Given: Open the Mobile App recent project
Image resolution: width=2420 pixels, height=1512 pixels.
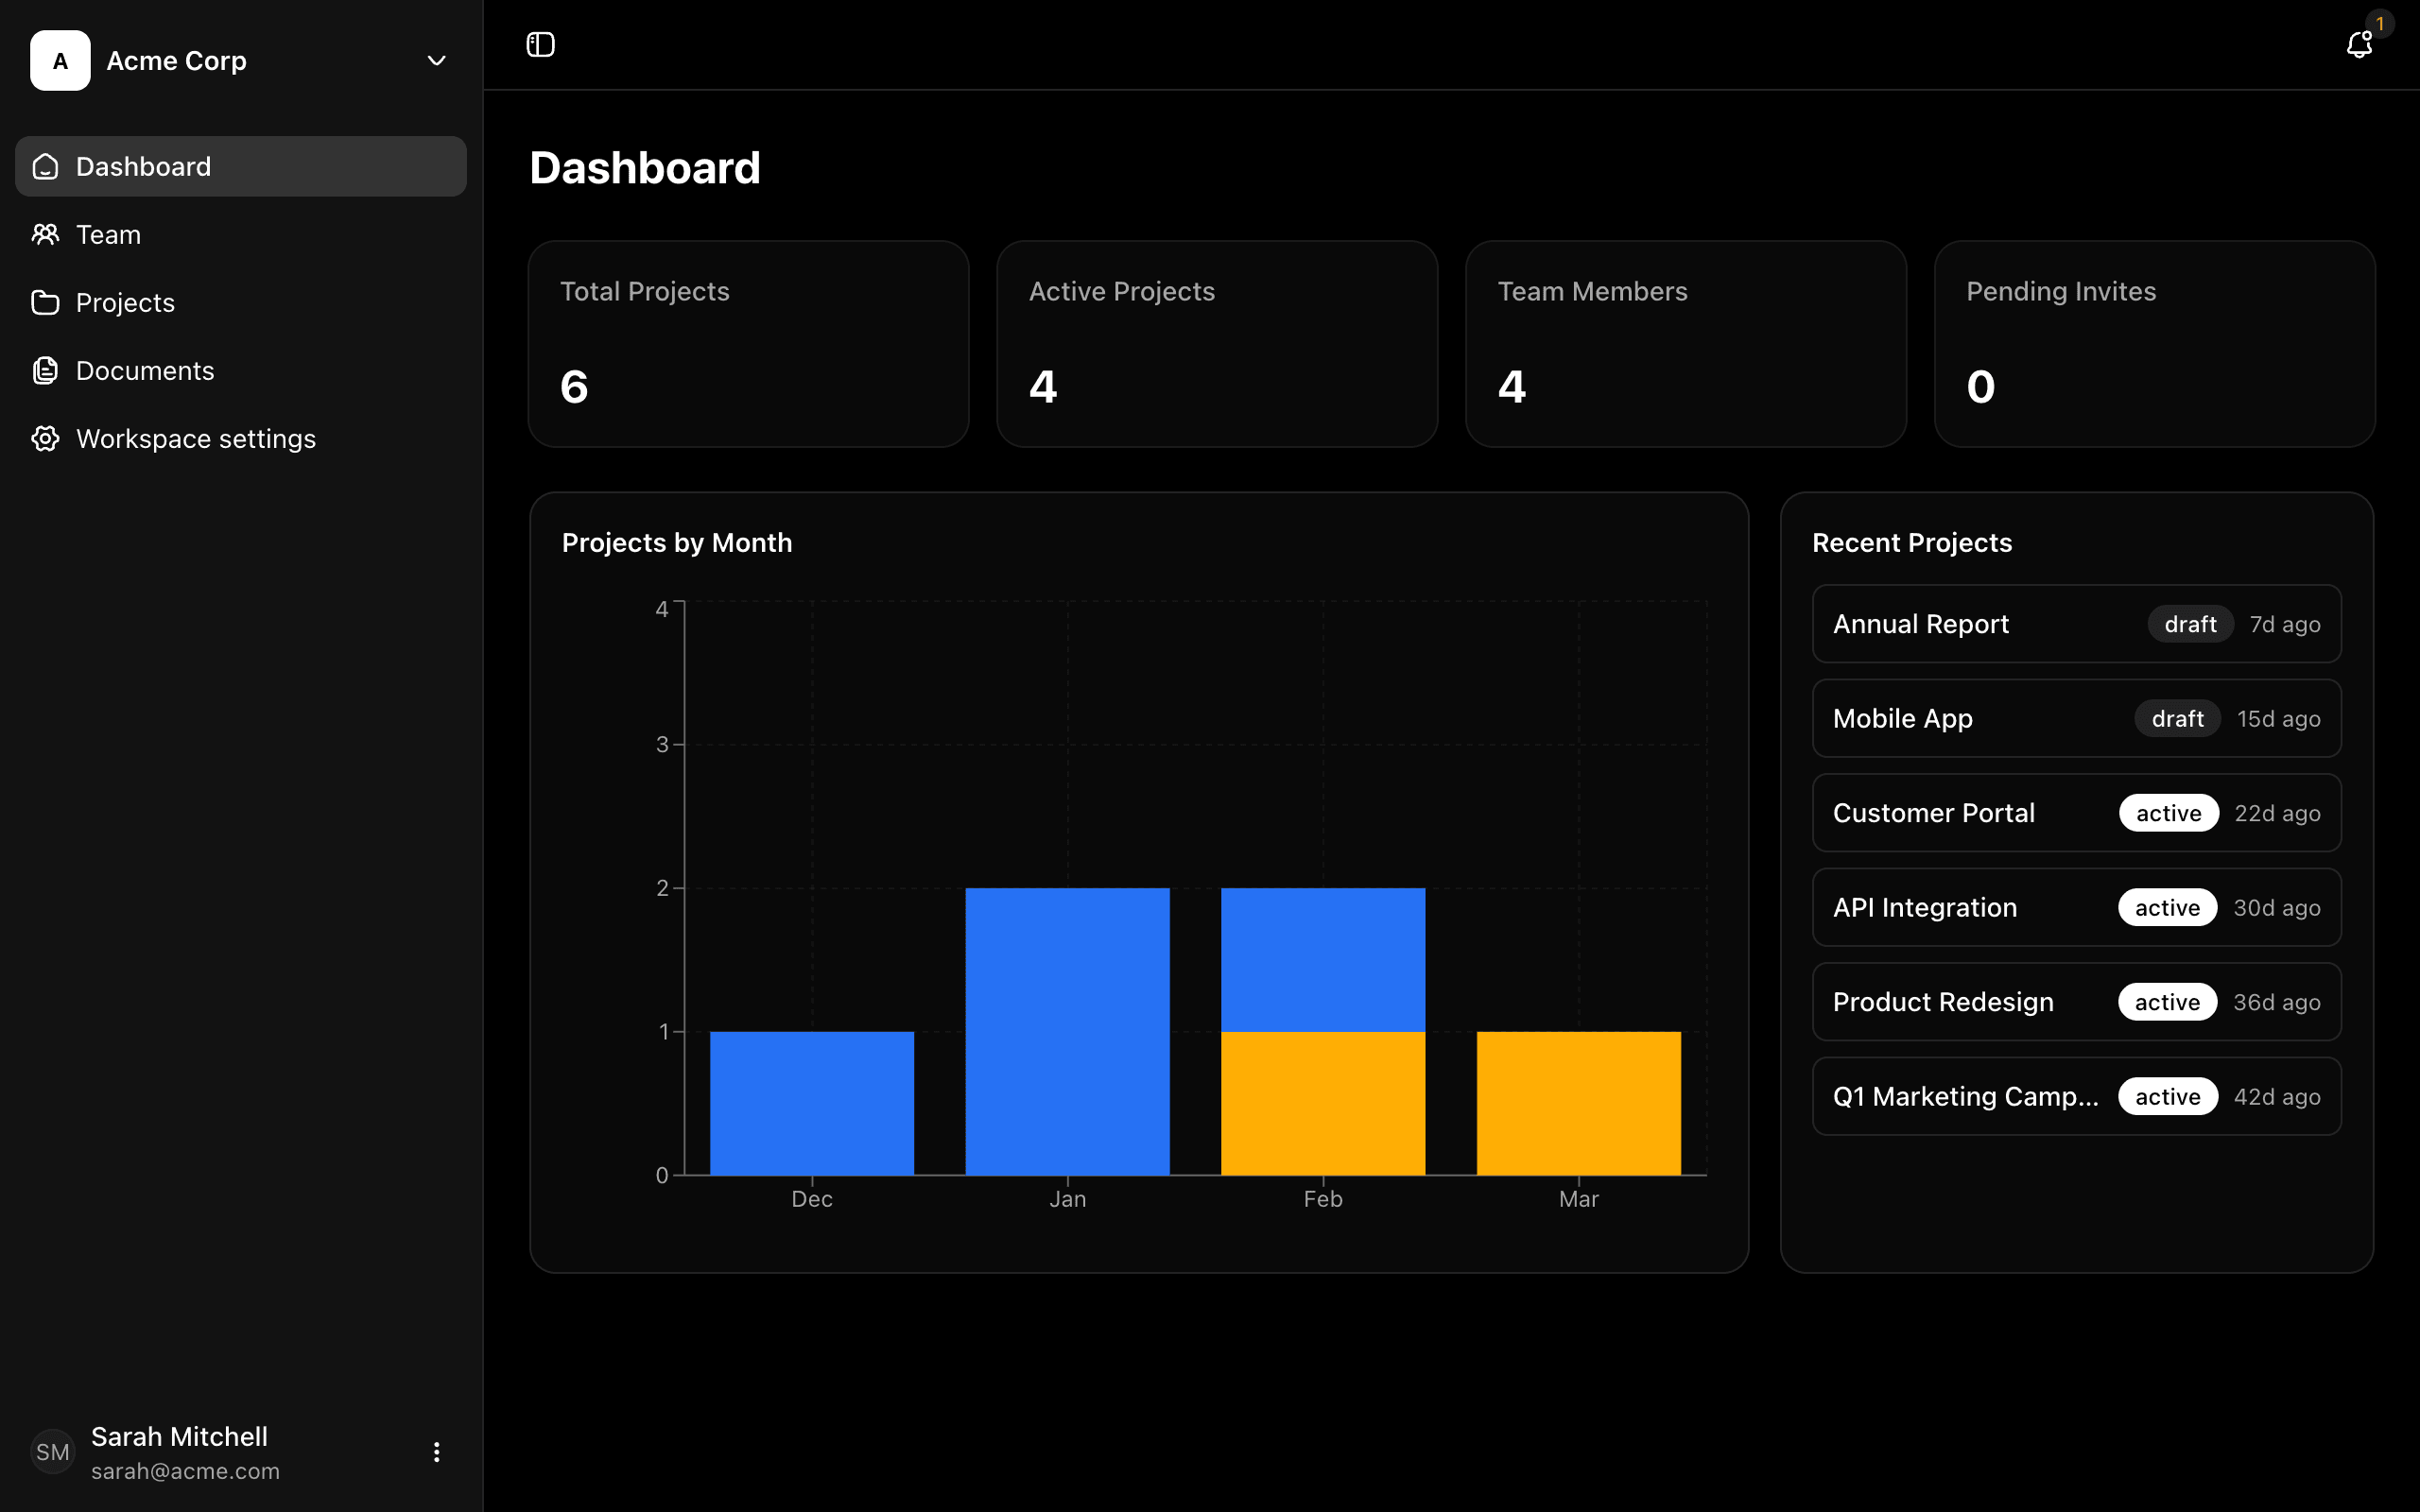Looking at the screenshot, I should coord(2075,718).
